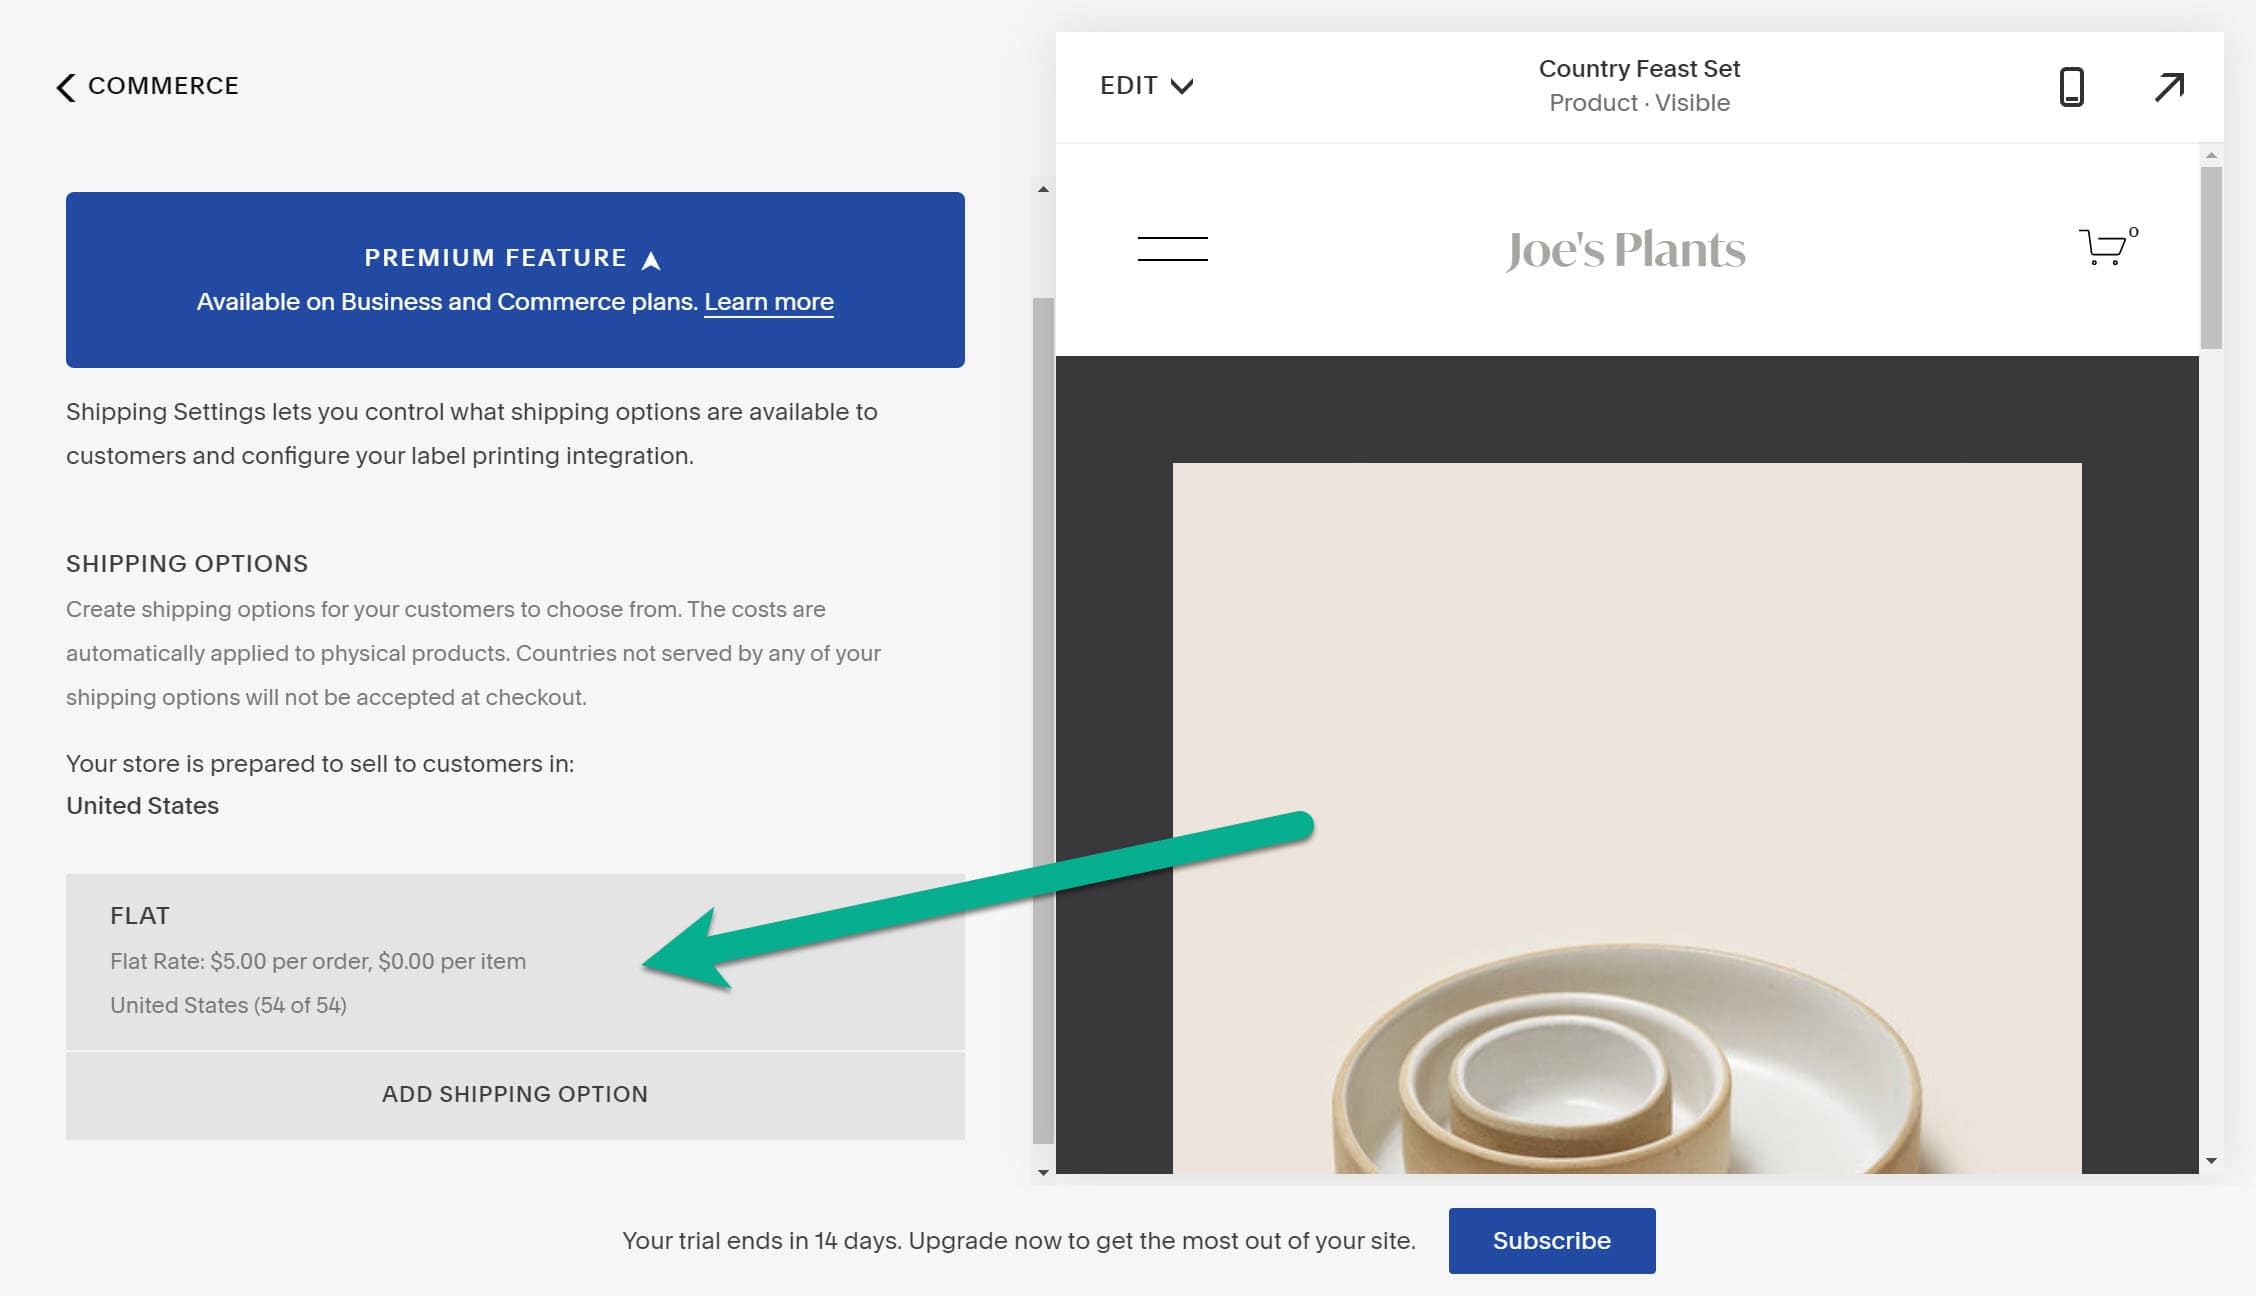Click the preview scrollbar's down arrow
Image resolution: width=2256 pixels, height=1296 pixels.
pos(2210,1162)
